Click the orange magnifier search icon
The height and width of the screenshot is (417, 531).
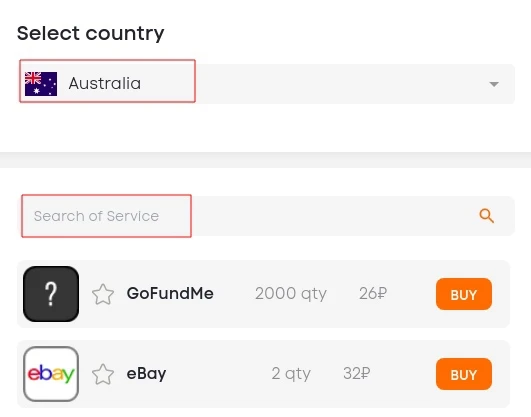(487, 216)
